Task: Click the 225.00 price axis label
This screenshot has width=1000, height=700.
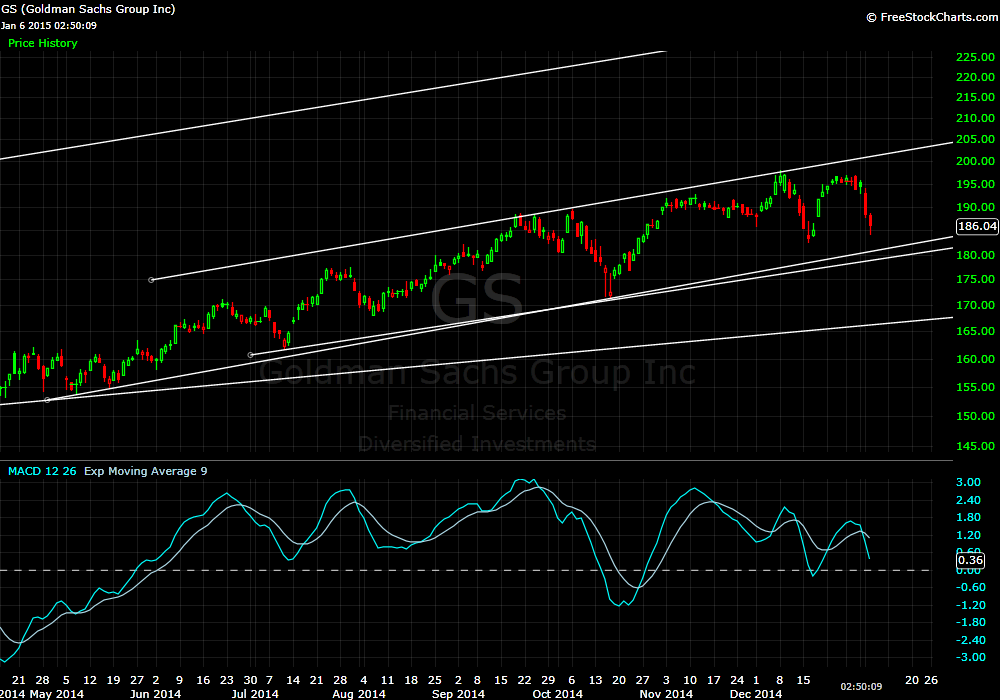Action: [975, 57]
